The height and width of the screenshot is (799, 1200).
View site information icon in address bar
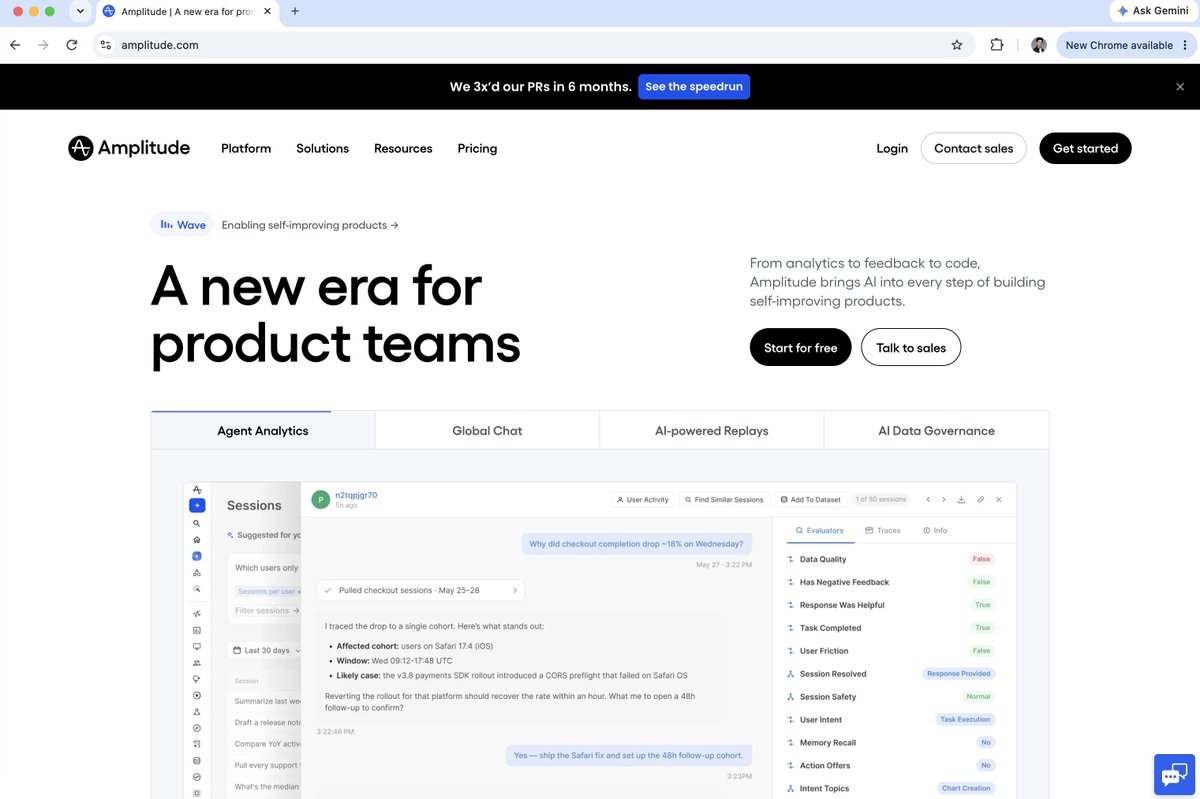coord(106,45)
